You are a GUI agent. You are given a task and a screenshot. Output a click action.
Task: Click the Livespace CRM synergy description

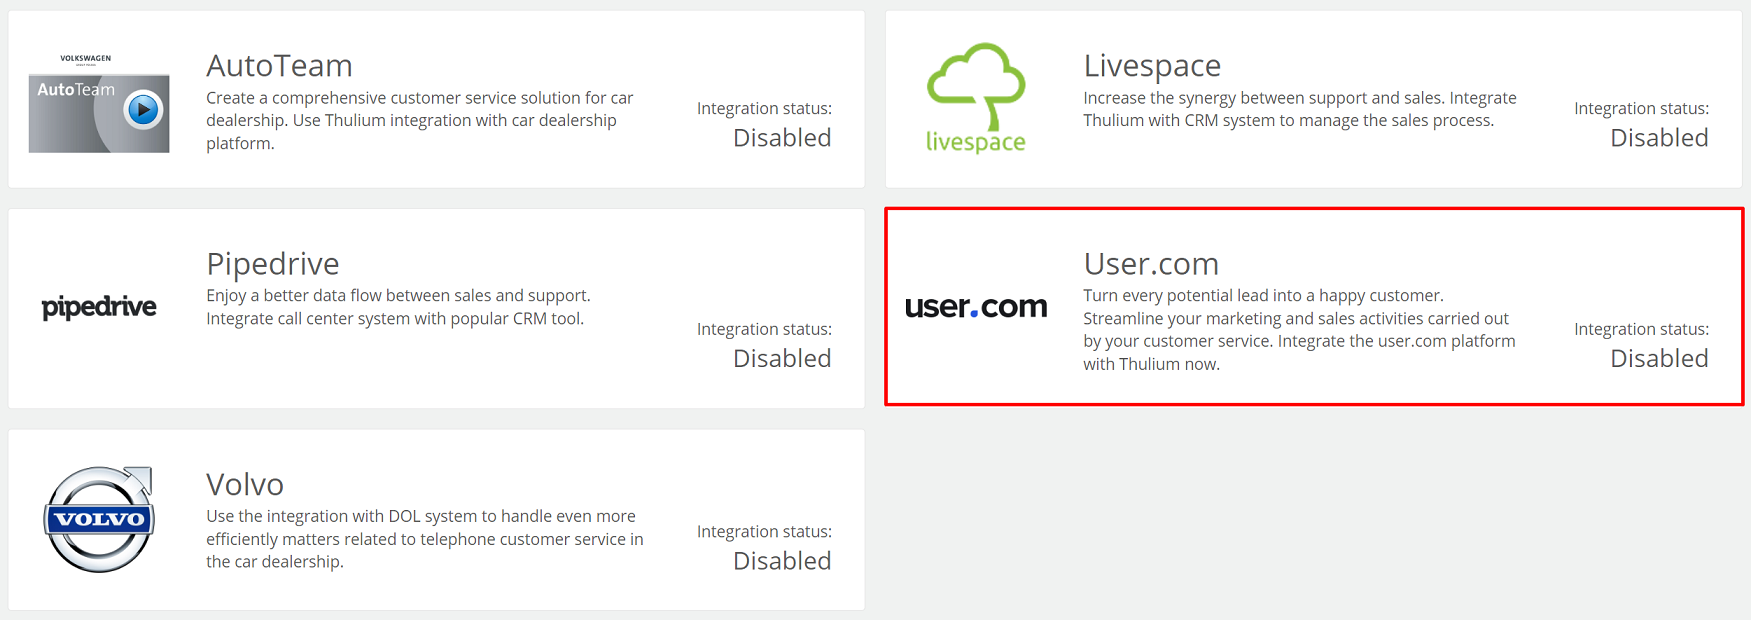point(1300,109)
